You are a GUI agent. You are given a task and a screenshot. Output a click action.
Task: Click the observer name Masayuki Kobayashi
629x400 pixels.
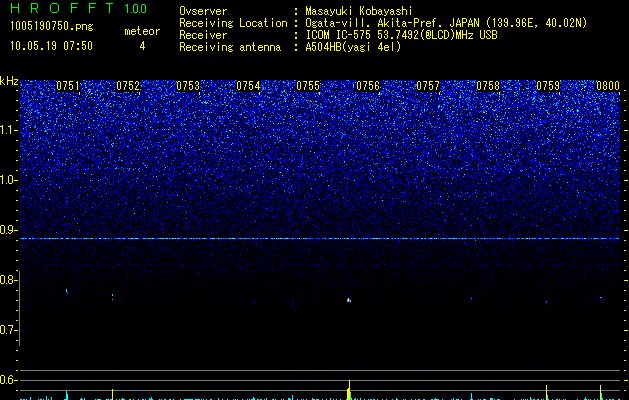(359, 11)
